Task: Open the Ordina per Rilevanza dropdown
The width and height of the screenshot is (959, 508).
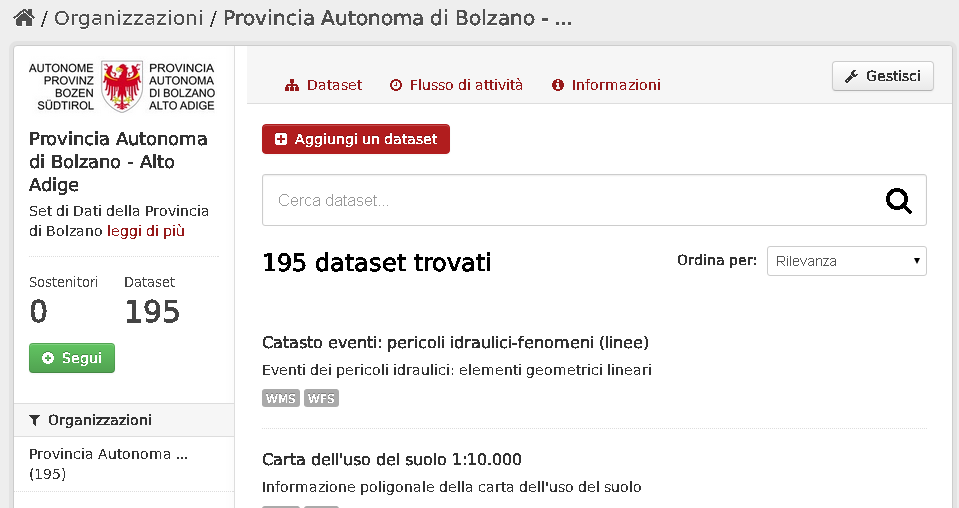Action: [x=846, y=261]
